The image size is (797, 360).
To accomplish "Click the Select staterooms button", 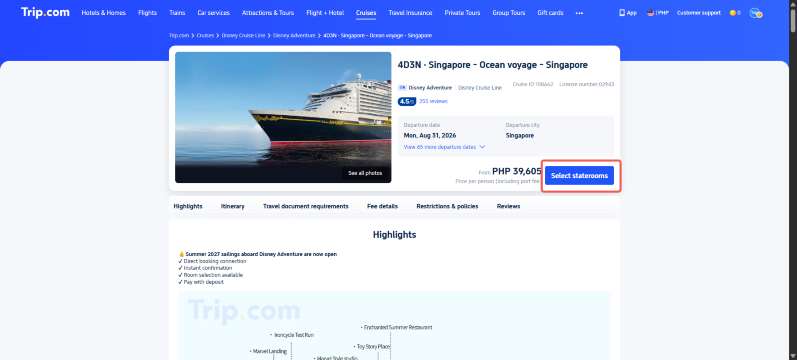I will pos(579,175).
